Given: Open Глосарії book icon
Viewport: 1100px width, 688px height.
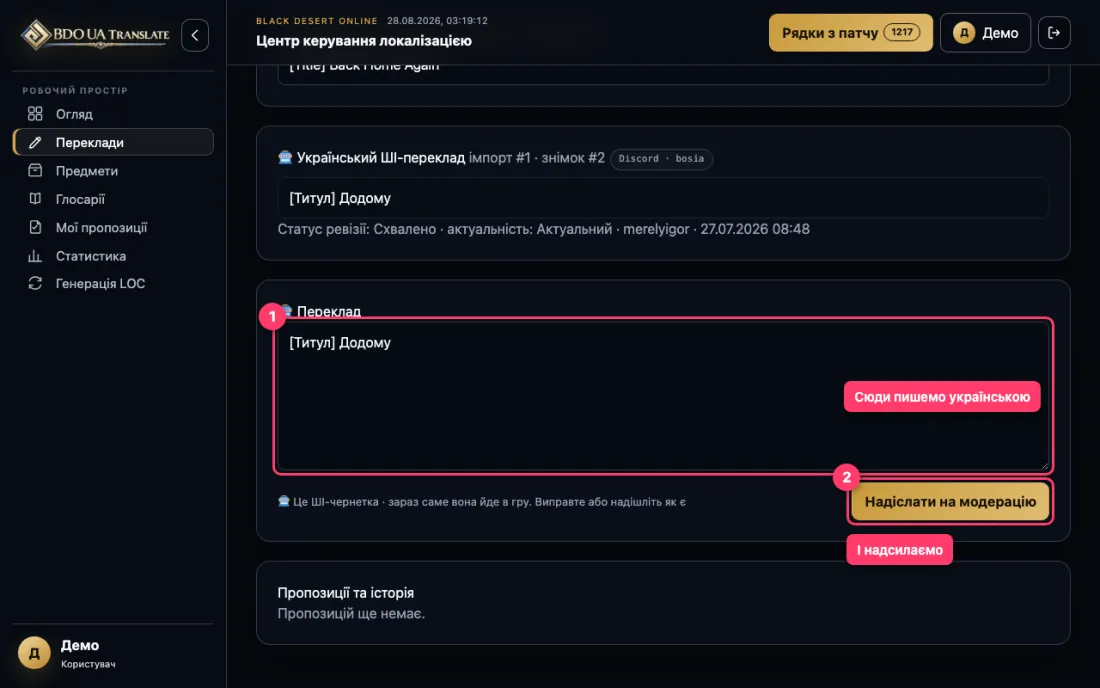Looking at the screenshot, I should 35,199.
